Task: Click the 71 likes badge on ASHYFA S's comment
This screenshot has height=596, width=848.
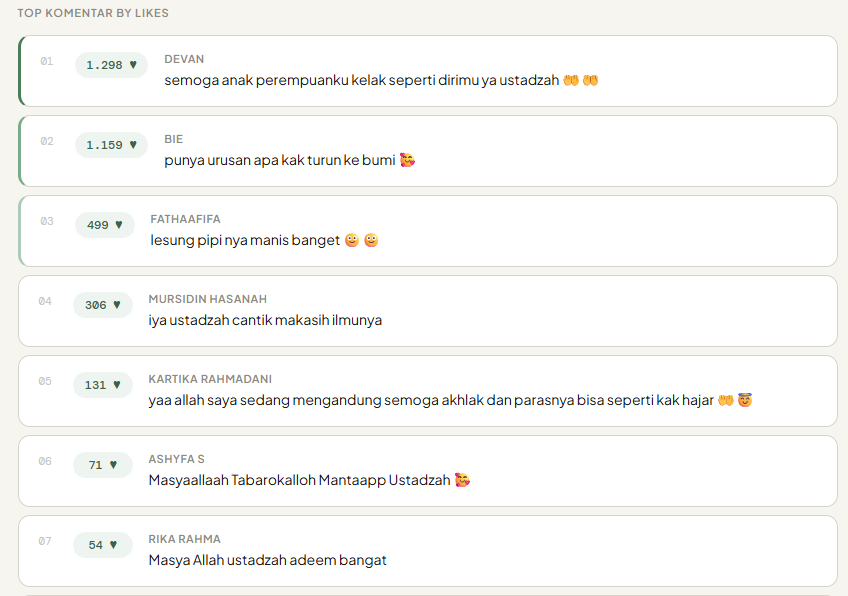Action: point(103,465)
